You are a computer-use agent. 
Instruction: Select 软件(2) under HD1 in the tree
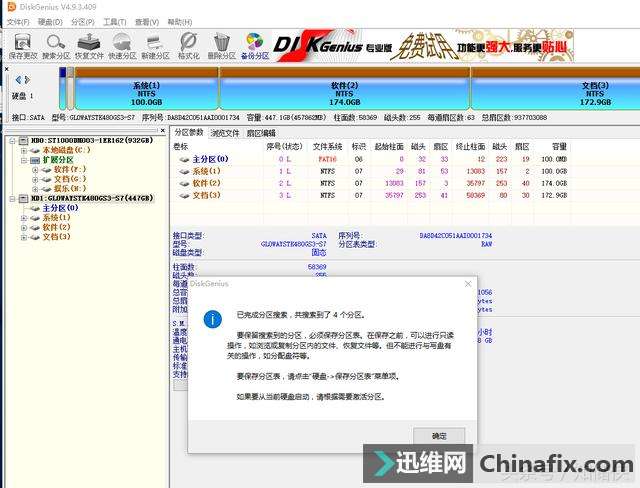56,227
